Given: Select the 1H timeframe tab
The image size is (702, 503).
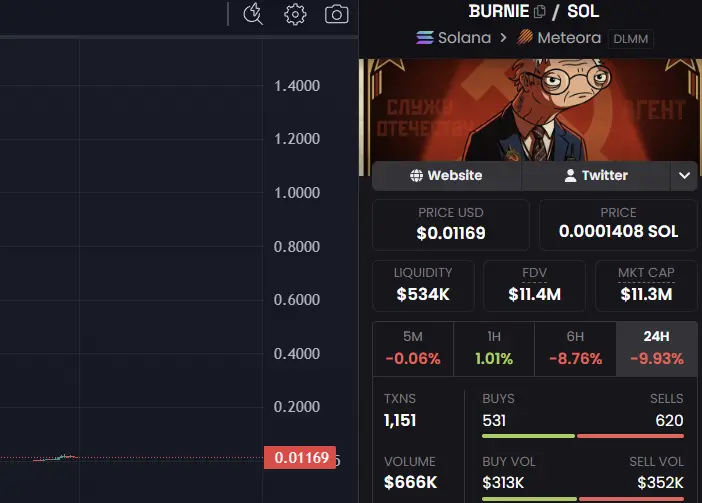Looking at the screenshot, I should point(494,349).
